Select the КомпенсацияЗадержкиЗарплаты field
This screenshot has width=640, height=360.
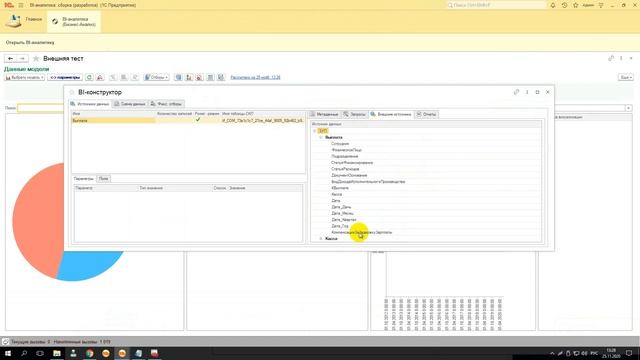tap(362, 232)
